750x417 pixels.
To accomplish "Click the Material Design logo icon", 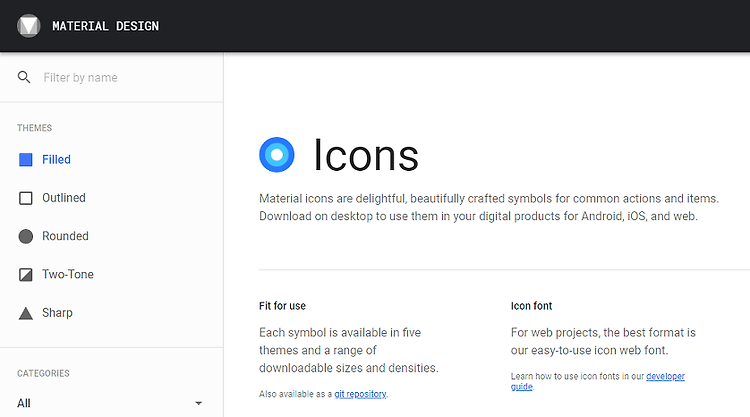I will [x=29, y=26].
